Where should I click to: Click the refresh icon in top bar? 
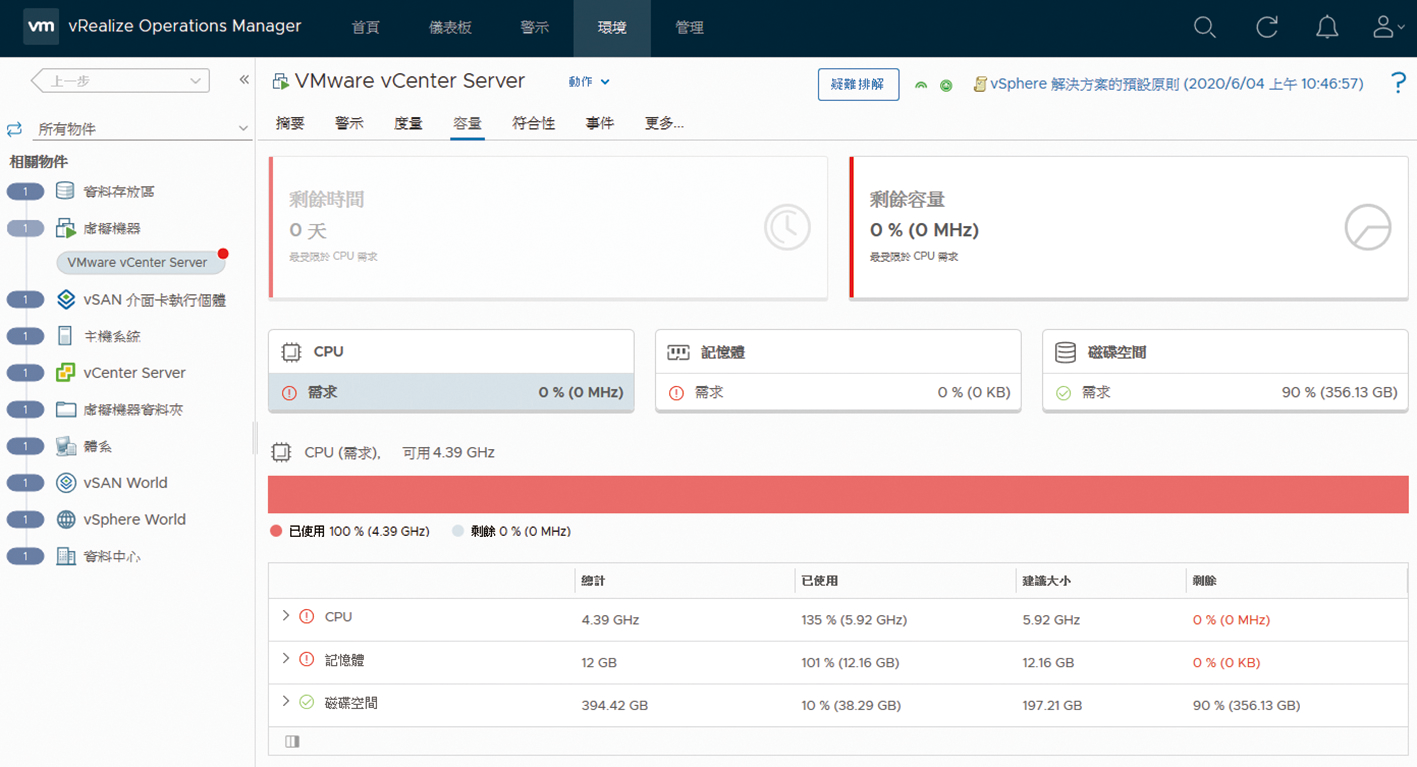pyautogui.click(x=1267, y=28)
